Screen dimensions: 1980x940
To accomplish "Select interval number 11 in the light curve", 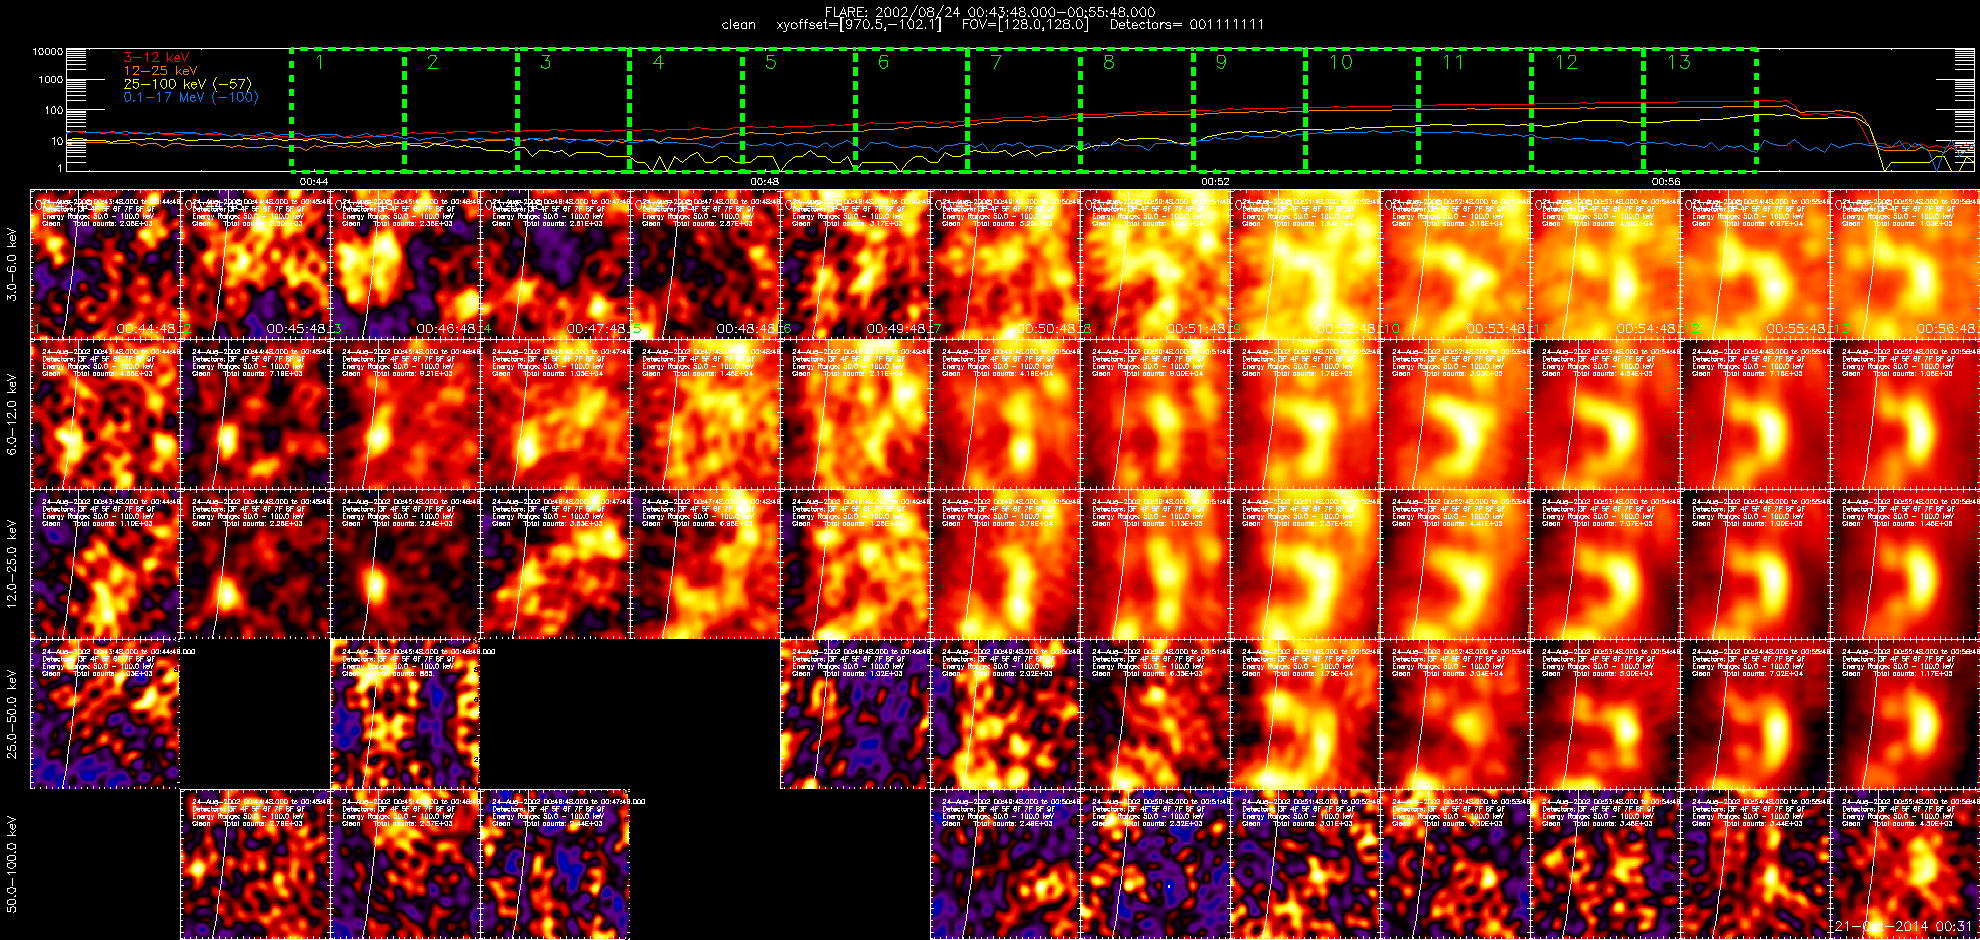I will pyautogui.click(x=1452, y=62).
